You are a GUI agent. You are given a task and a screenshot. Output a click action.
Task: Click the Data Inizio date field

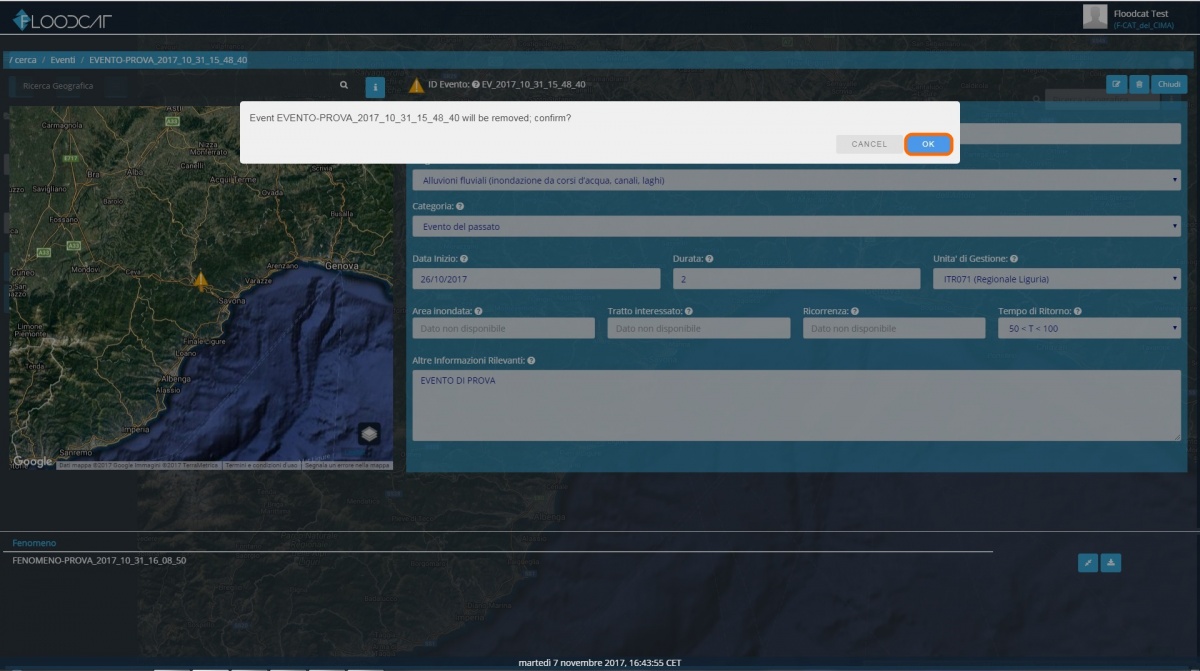tap(536, 279)
